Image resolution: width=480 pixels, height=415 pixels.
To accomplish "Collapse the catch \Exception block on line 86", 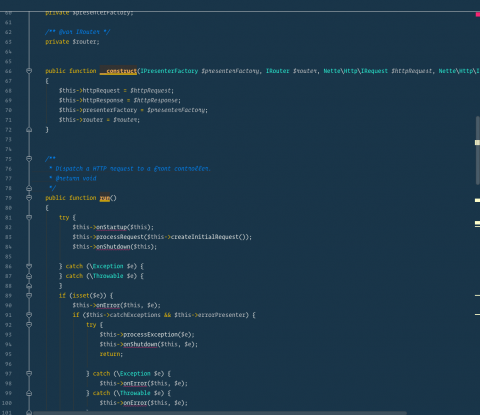I will click(29, 266).
